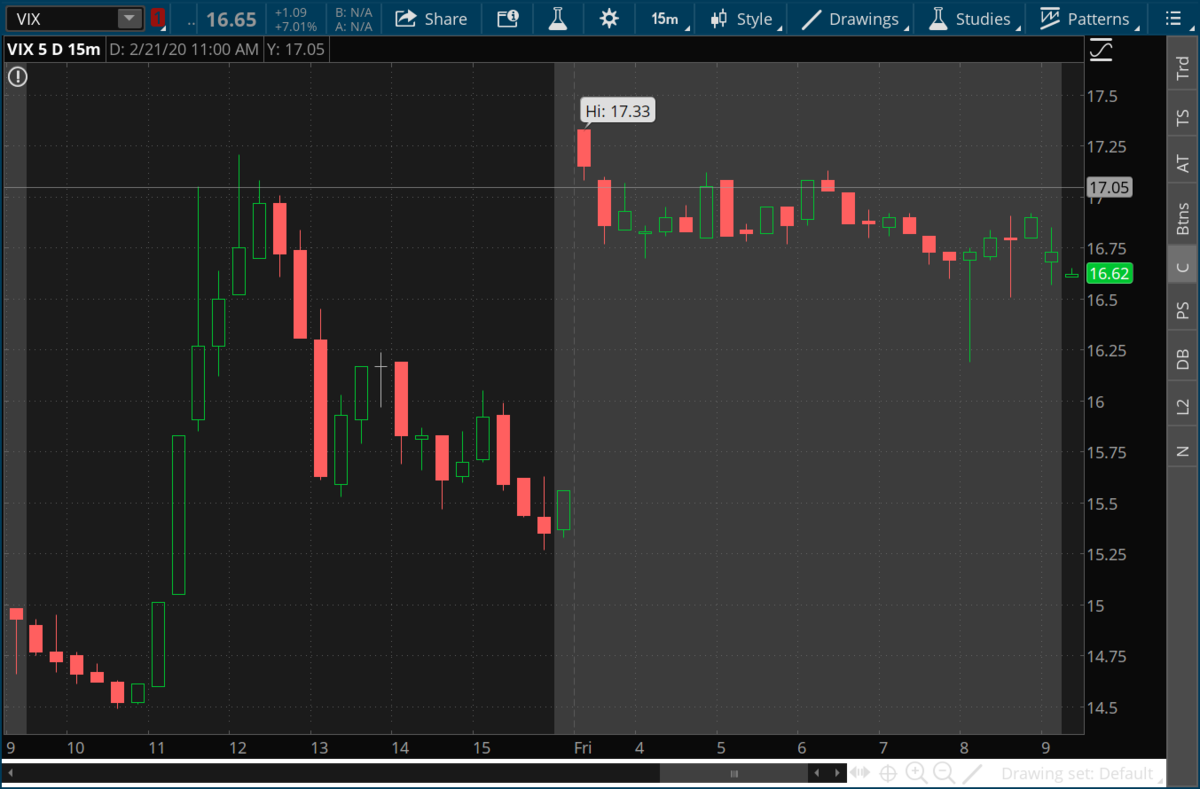Viewport: 1200px width, 789px height.
Task: Click the zoom out magnifier
Action: coord(944,773)
